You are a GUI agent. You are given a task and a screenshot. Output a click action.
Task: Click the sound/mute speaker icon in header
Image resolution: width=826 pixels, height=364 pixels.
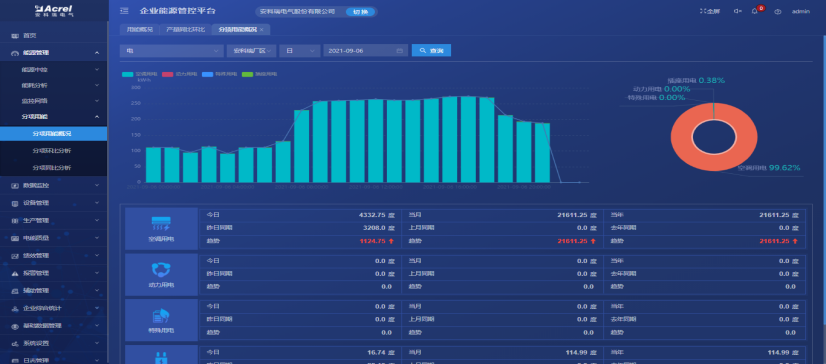click(737, 11)
